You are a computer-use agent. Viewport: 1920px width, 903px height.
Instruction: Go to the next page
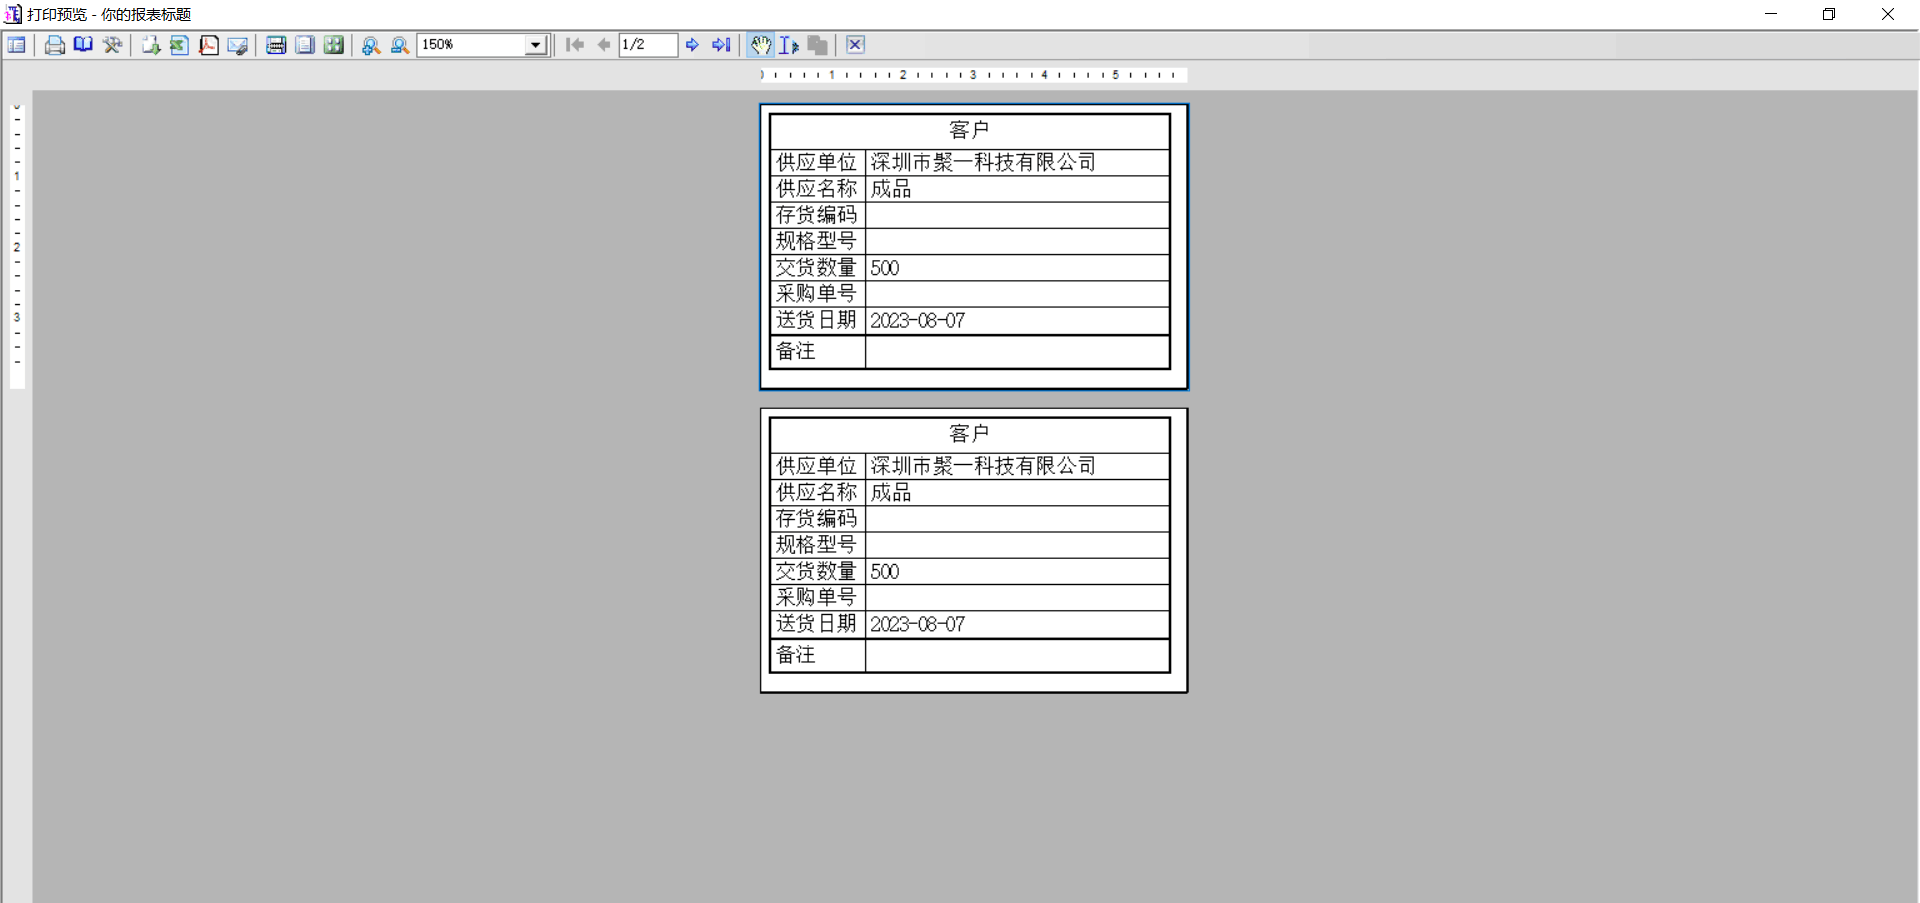[x=692, y=45]
